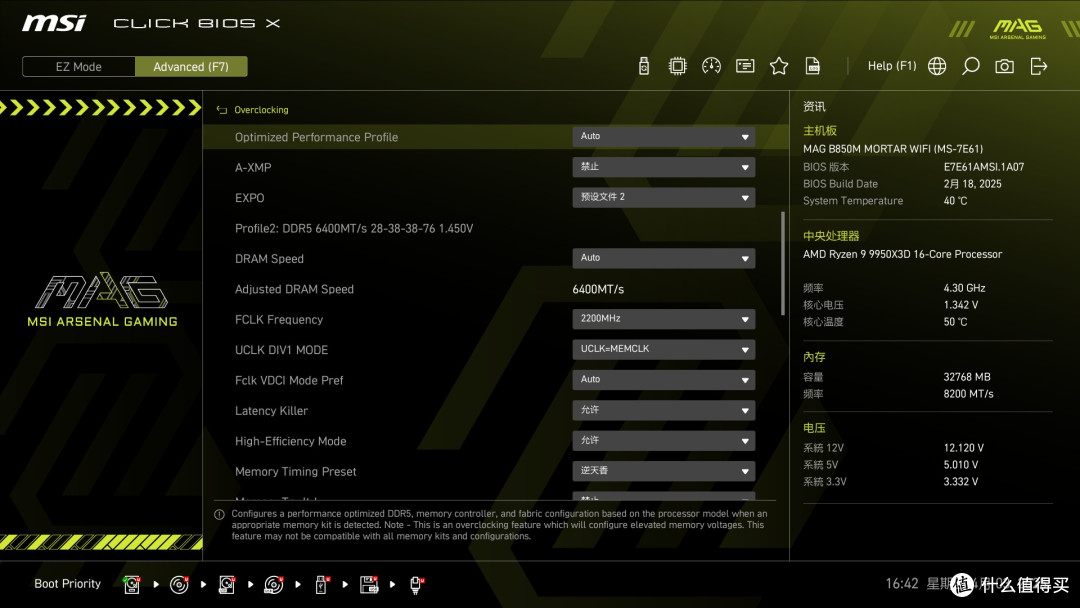The height and width of the screenshot is (608, 1080).
Task: Open the A-XMP dropdown
Action: (663, 167)
